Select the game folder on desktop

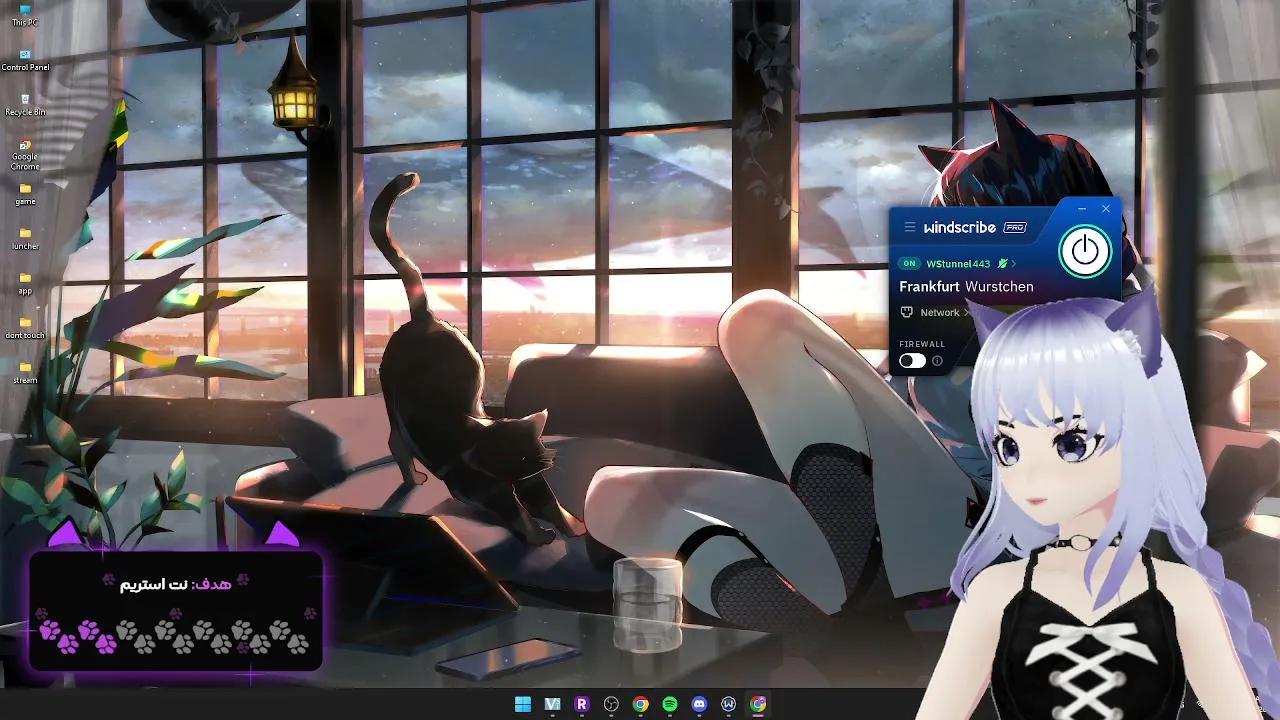(x=25, y=194)
